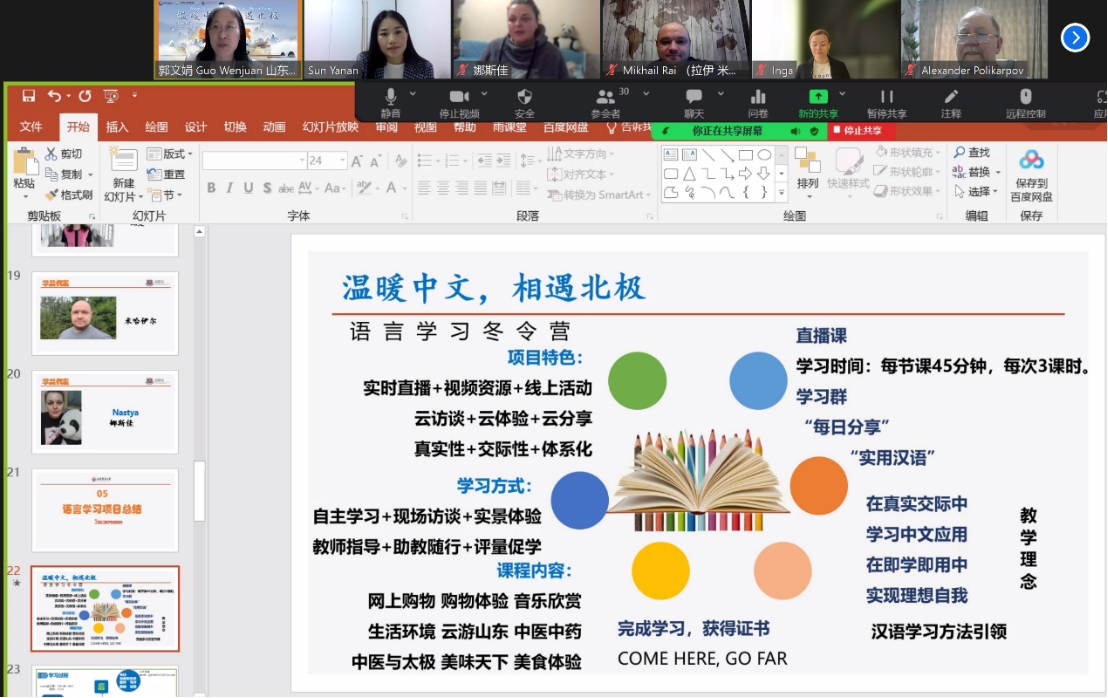The height and width of the screenshot is (698, 1108).
Task: Open the Arrange (排列) menu
Action: coord(807,172)
